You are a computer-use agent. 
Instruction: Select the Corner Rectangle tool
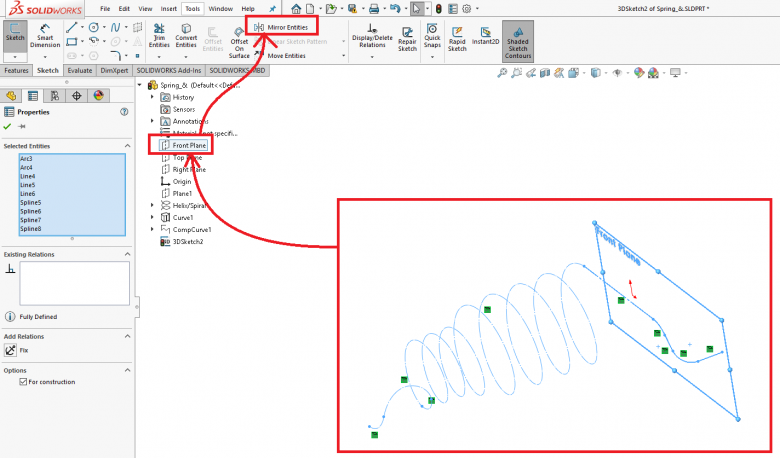pyautogui.click(x=72, y=42)
